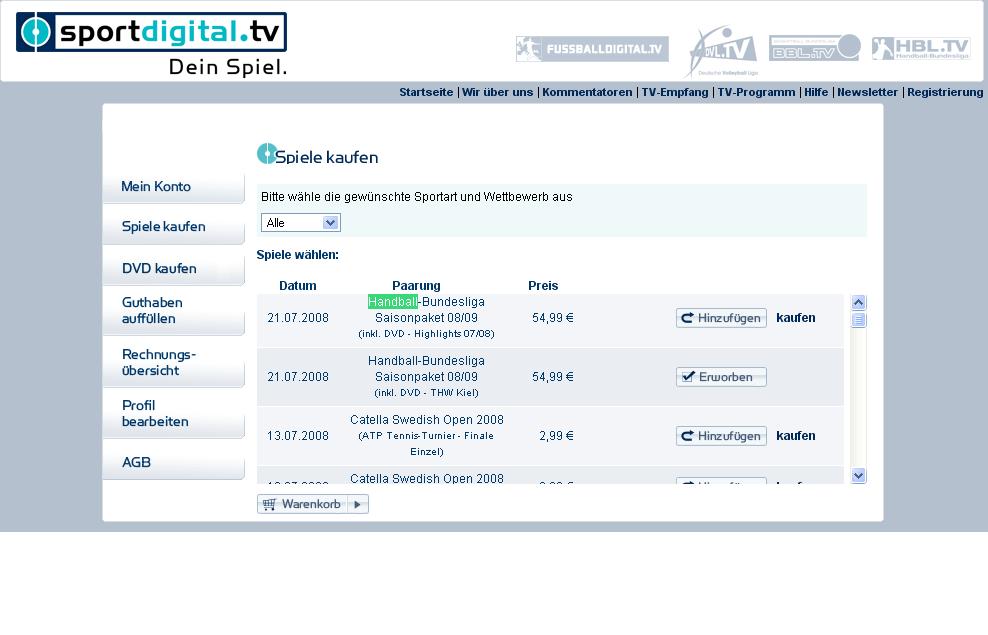Viewport: 988px width, 635px height.
Task: Click the game list scrollbar up arrow
Action: click(858, 302)
